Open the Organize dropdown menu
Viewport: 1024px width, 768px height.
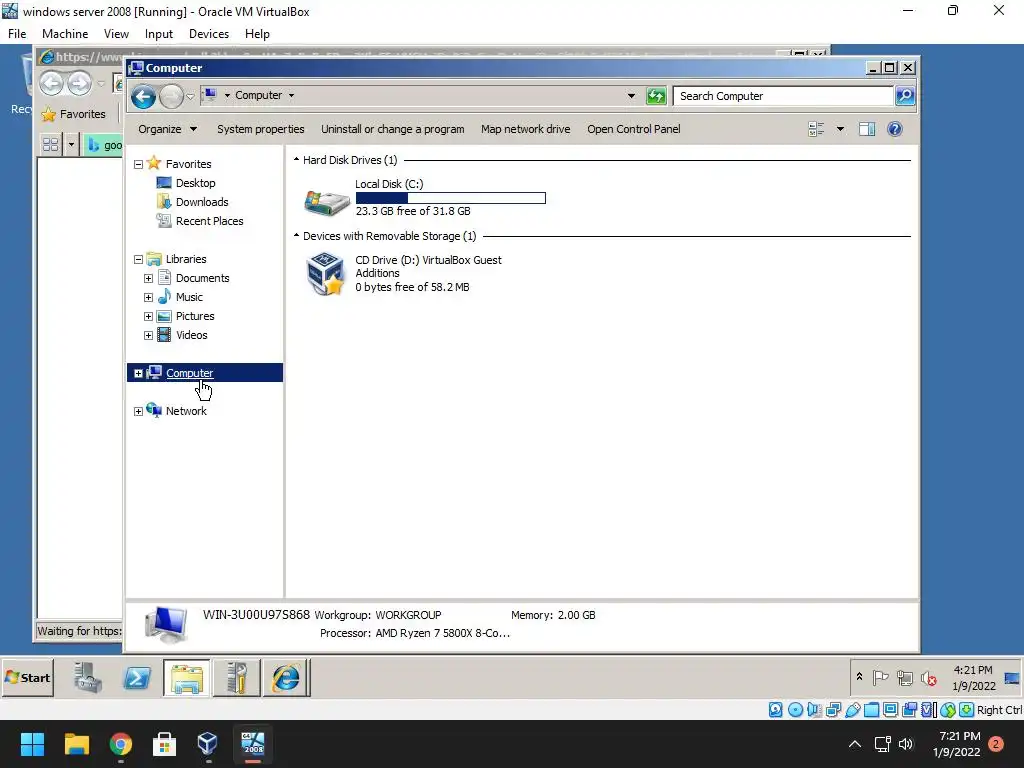167,129
